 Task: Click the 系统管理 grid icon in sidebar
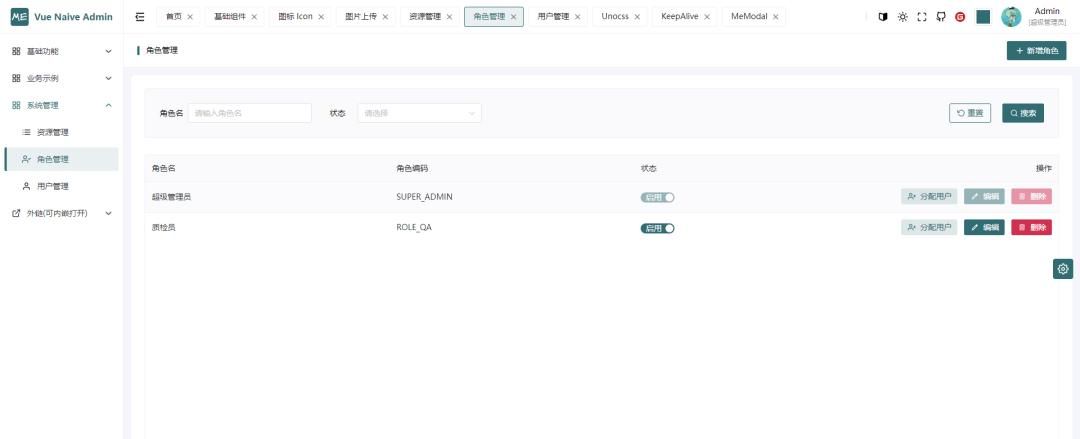coord(17,105)
